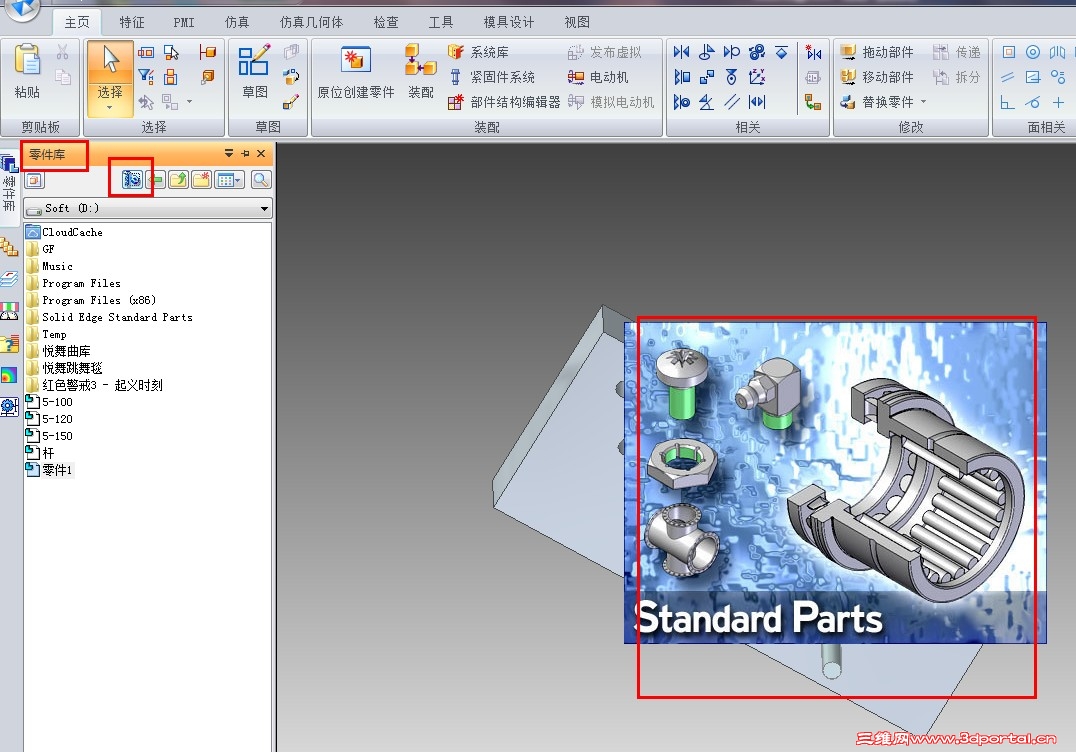Click the Center-Plane relationship icon

click(757, 102)
